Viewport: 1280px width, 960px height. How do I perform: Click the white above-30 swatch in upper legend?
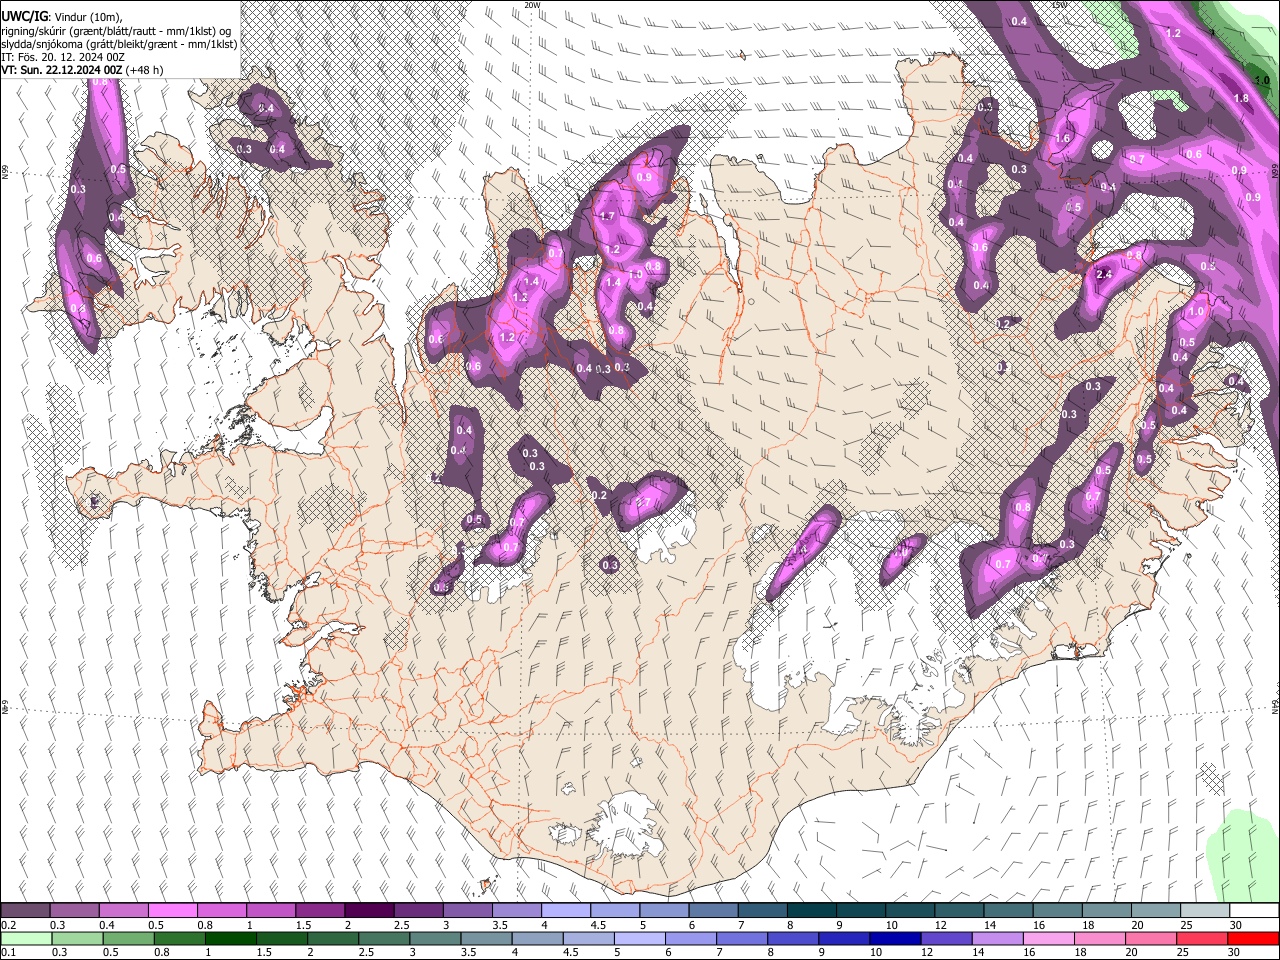[1254, 911]
